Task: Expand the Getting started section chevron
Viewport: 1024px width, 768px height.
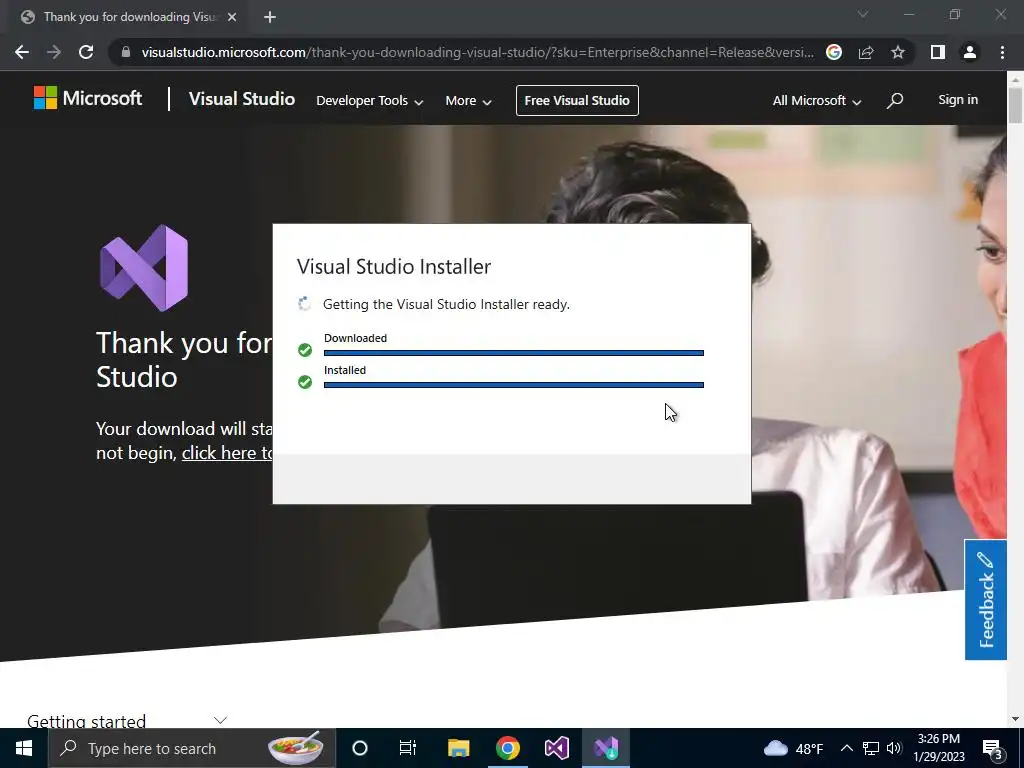Action: pyautogui.click(x=221, y=720)
